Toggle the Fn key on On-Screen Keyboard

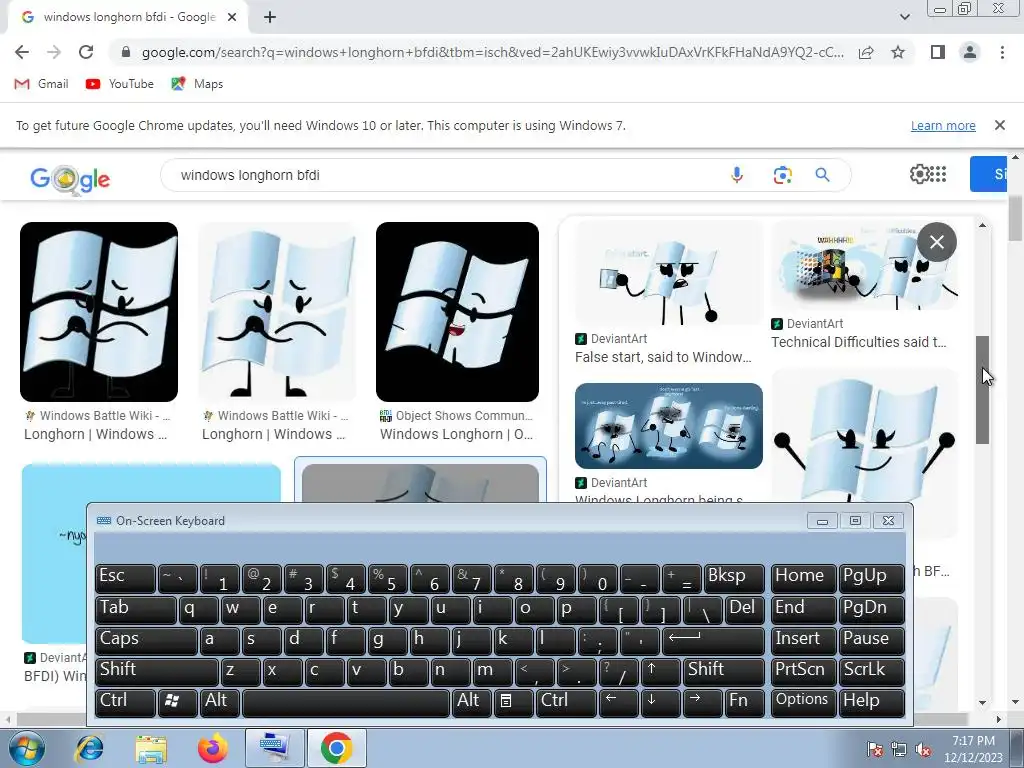tap(744, 702)
